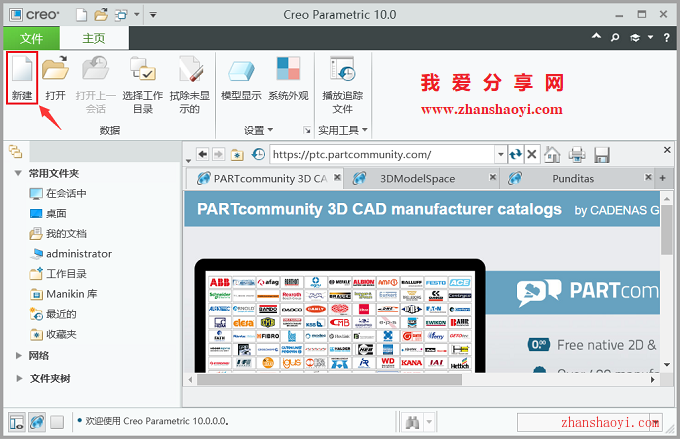This screenshot has width=680, height=439.
Task: Open the URL address history dropdown
Action: tap(500, 154)
